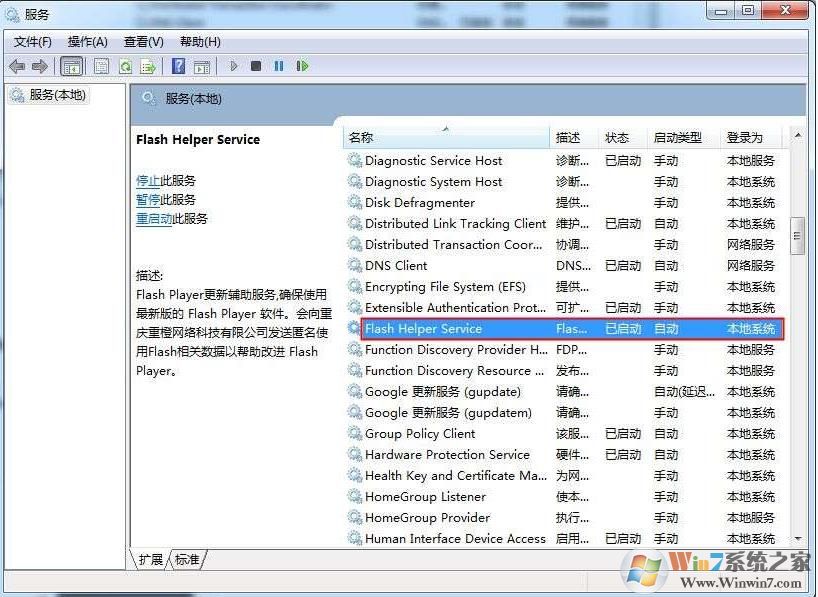Start the service using the play icon
The width and height of the screenshot is (818, 597).
click(232, 66)
